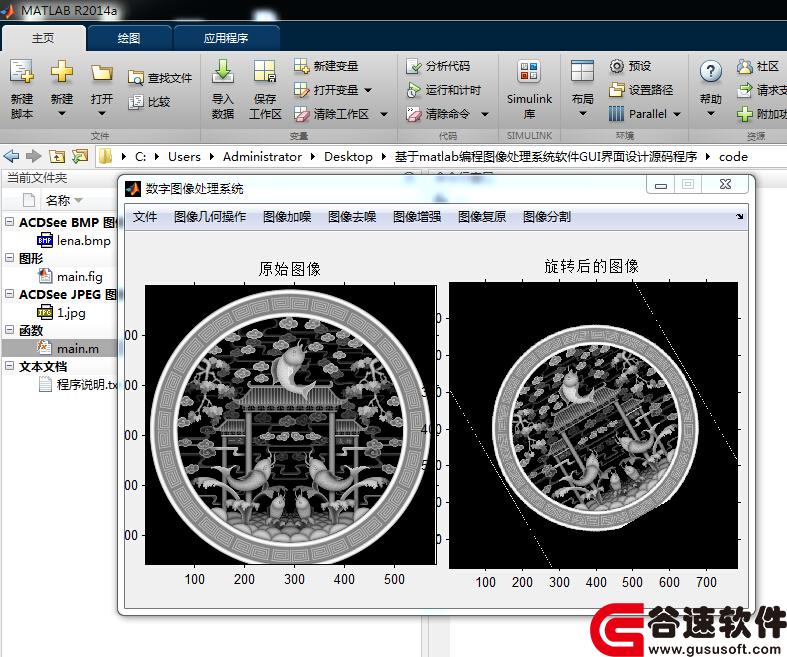Open dropdown arrow next to 清除命令
The image size is (787, 657).
click(x=485, y=114)
